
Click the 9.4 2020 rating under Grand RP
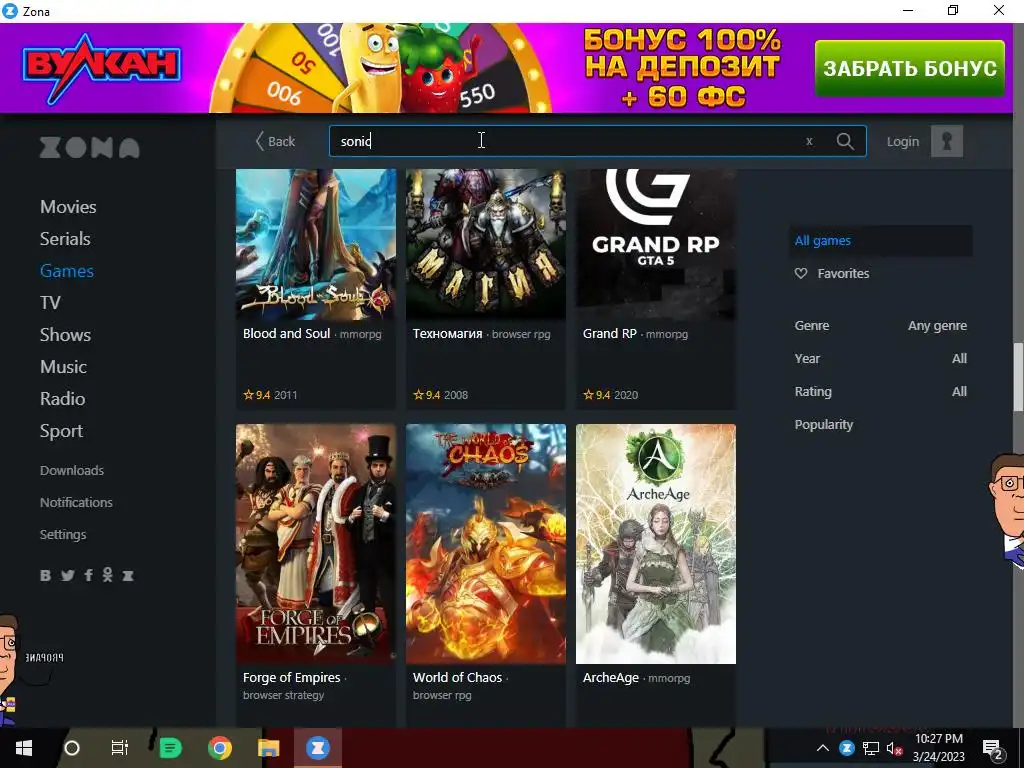click(610, 395)
